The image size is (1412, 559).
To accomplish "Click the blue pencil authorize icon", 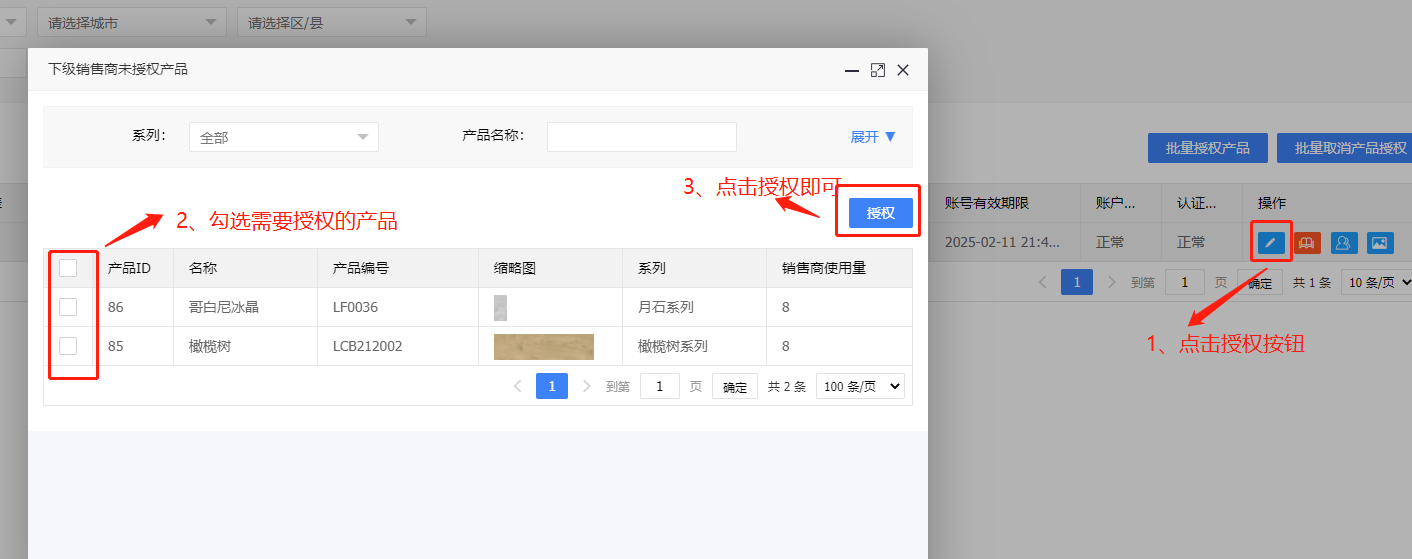I will (1270, 242).
